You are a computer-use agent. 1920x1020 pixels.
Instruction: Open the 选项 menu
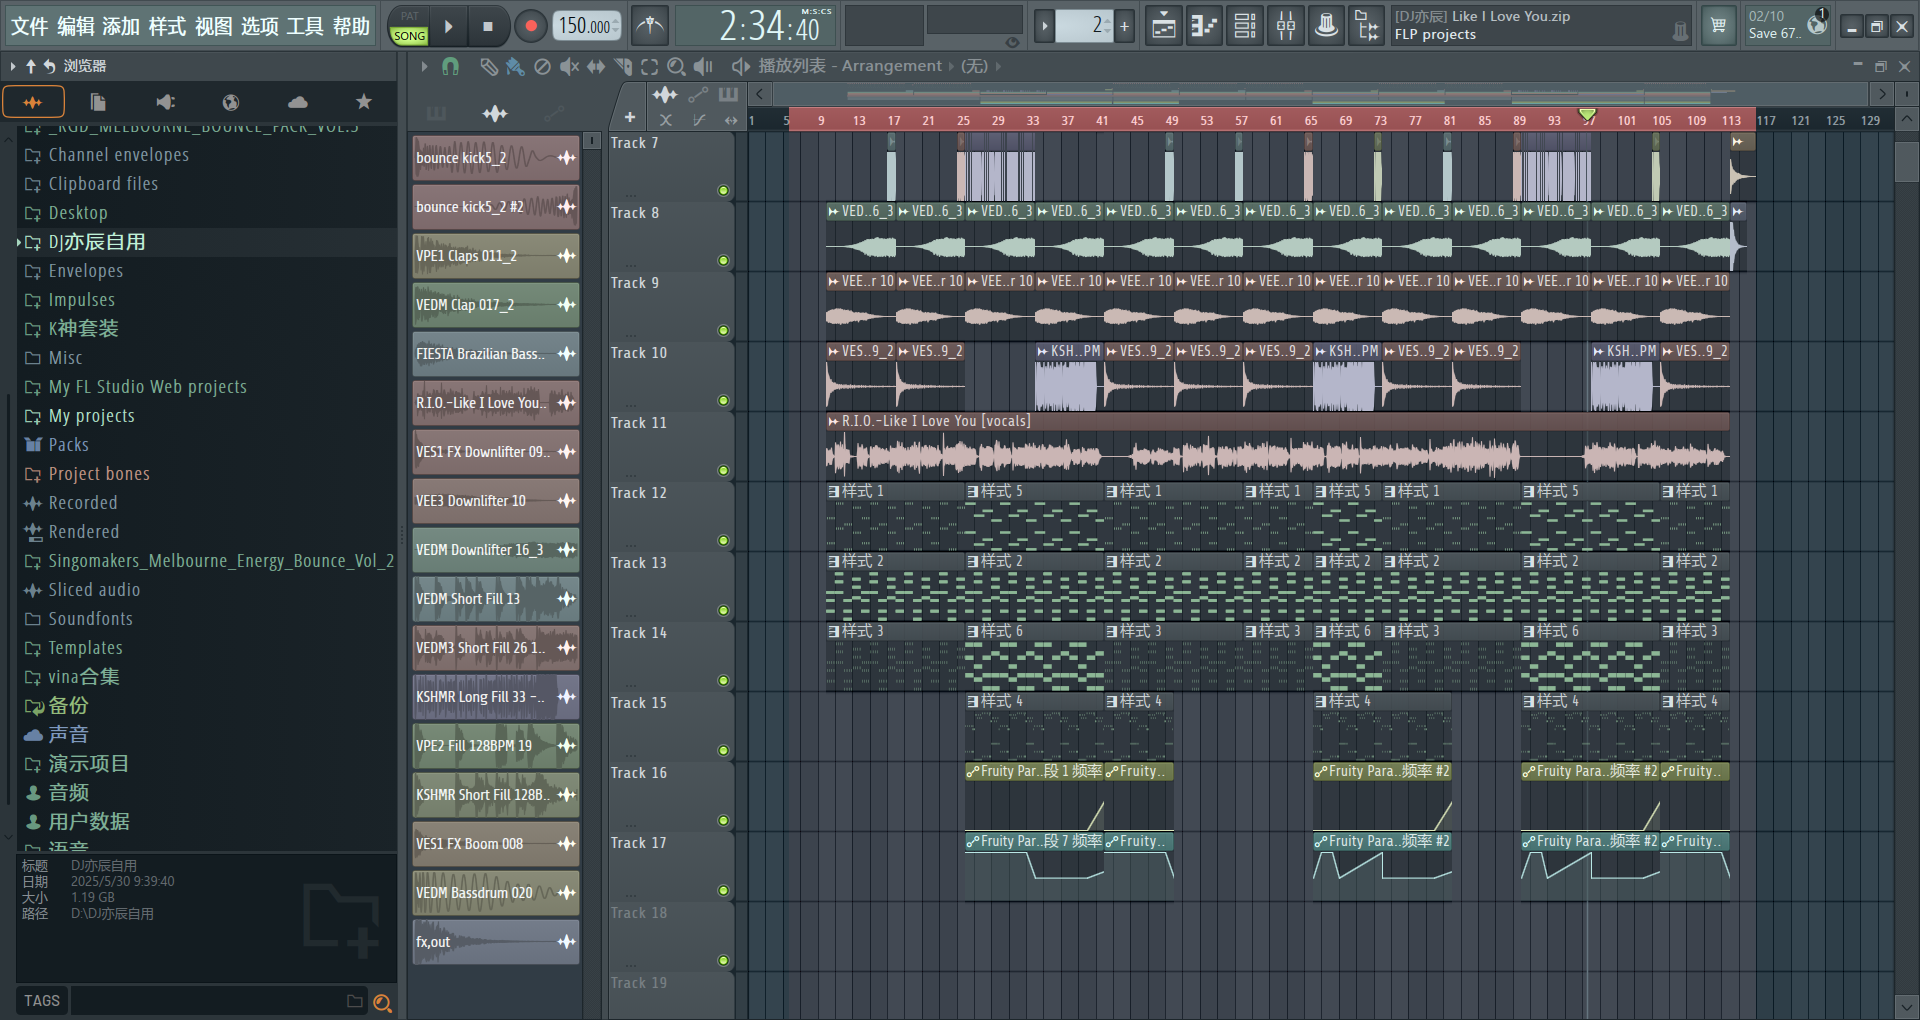(x=260, y=26)
